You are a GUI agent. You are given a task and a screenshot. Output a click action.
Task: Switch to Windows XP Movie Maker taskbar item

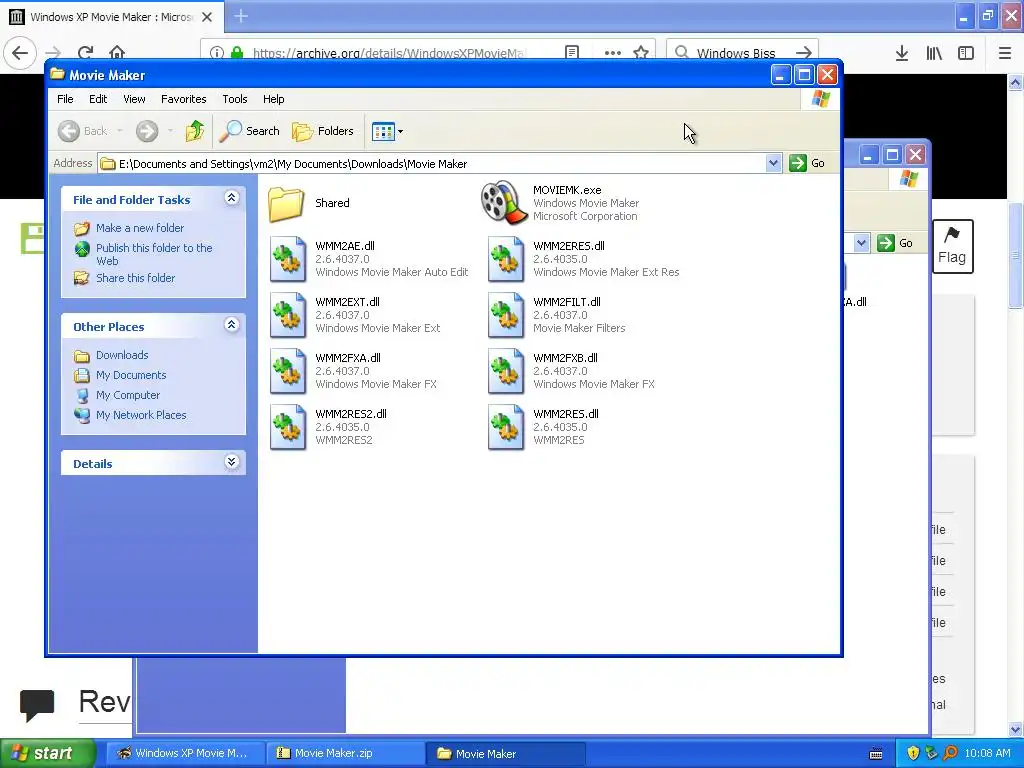[185, 753]
